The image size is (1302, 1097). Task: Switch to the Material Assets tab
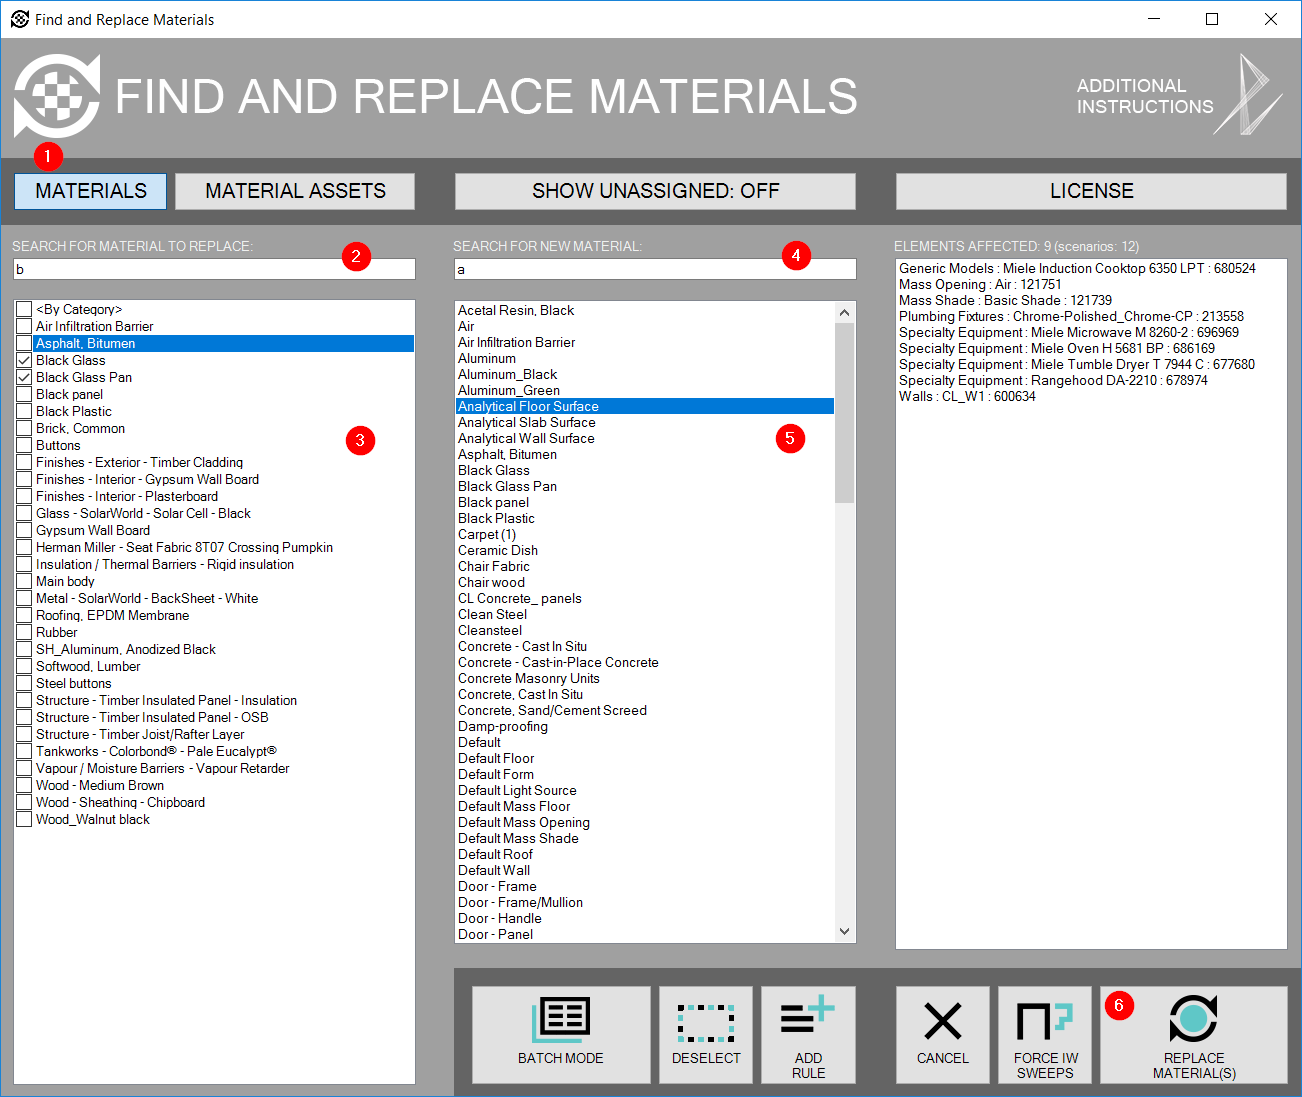(294, 190)
